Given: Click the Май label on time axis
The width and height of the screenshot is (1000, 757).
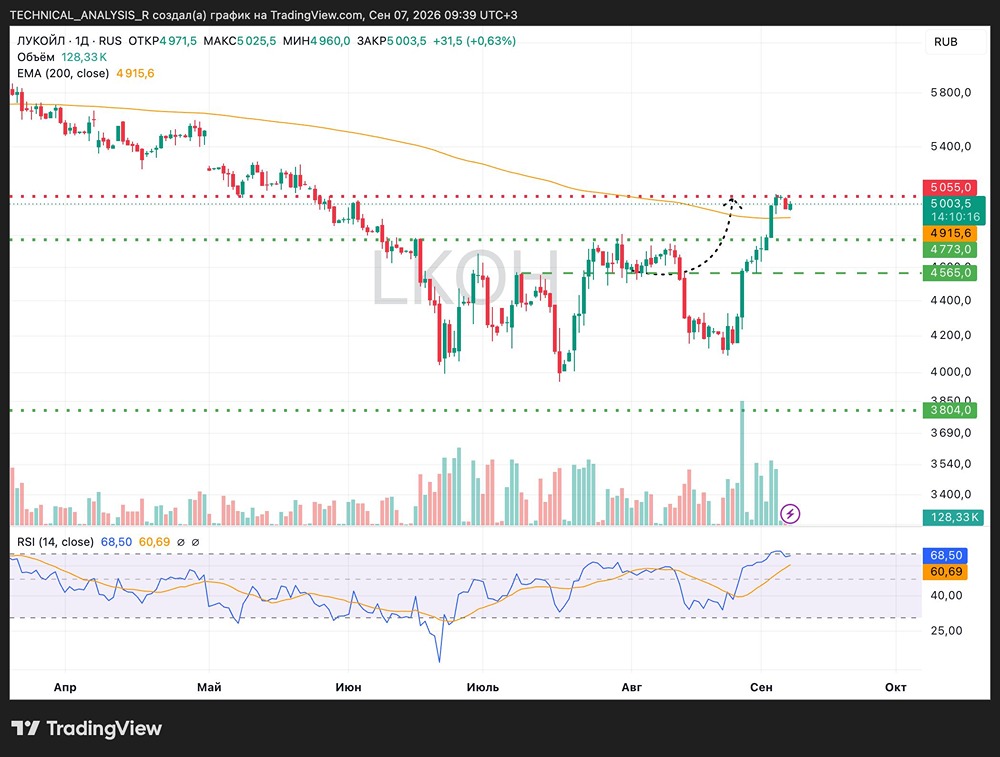Looking at the screenshot, I should (209, 687).
